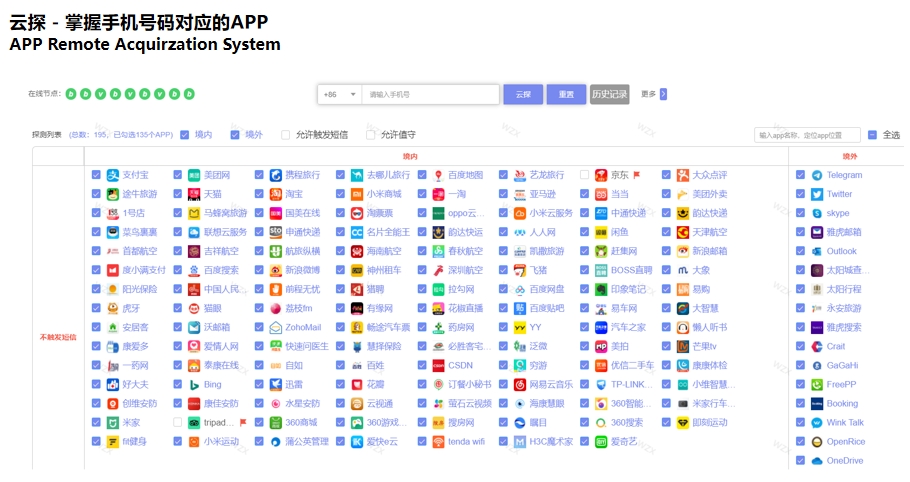Click the 携程旅行 app icon

click(x=276, y=175)
